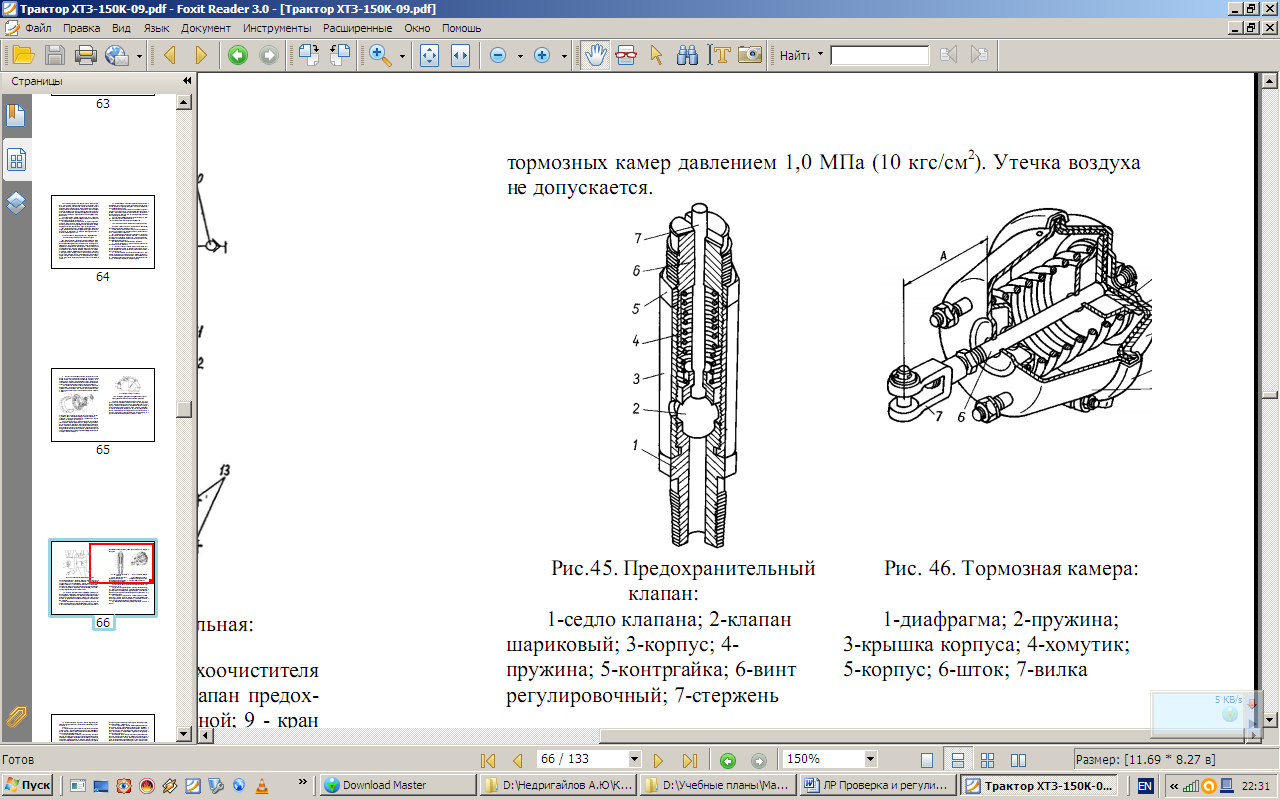Open the VLC cone quick launch icon

(262, 785)
